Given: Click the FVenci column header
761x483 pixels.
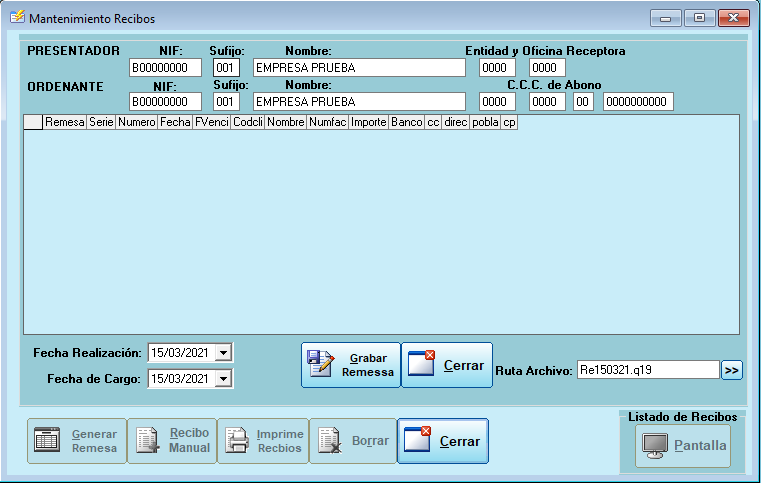Looking at the screenshot, I should pos(212,122).
